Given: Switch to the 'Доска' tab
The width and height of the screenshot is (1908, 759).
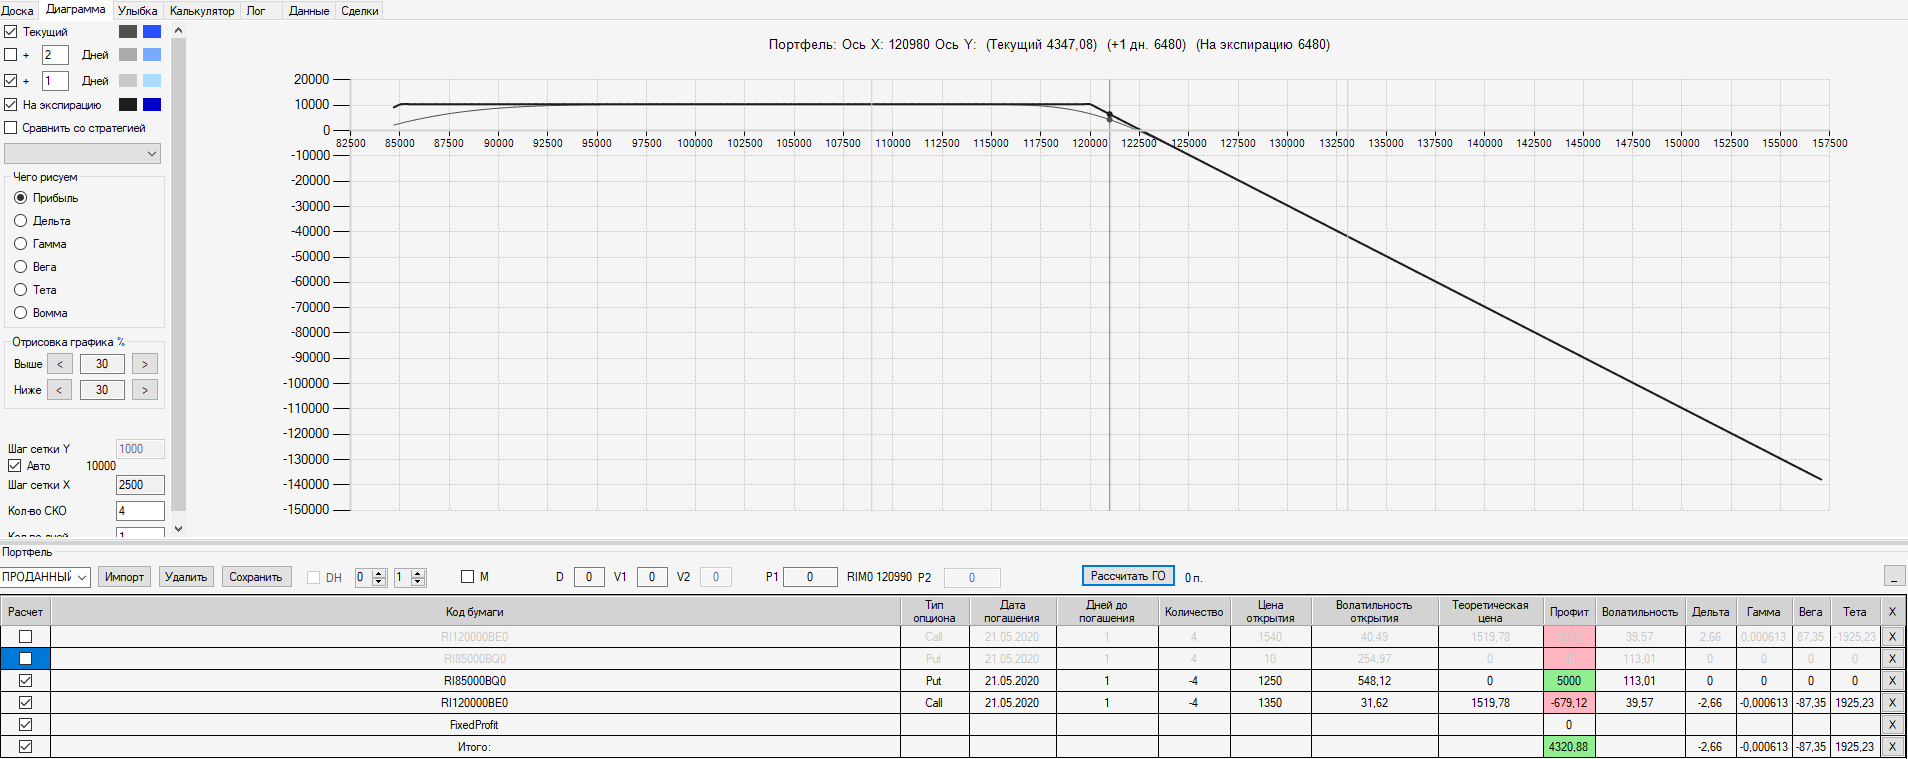Looking at the screenshot, I should coord(17,11).
